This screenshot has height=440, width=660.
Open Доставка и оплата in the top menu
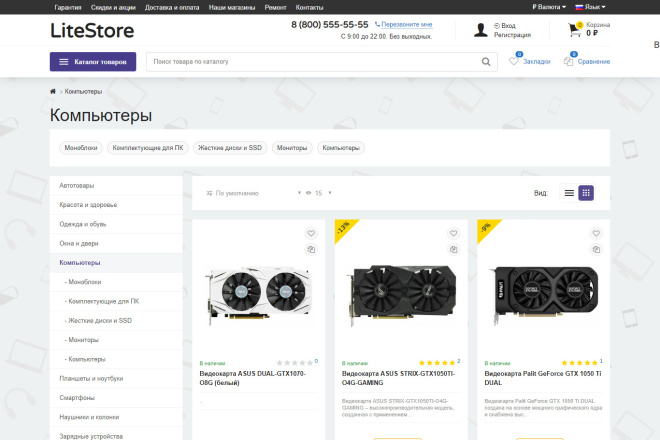pyautogui.click(x=172, y=8)
